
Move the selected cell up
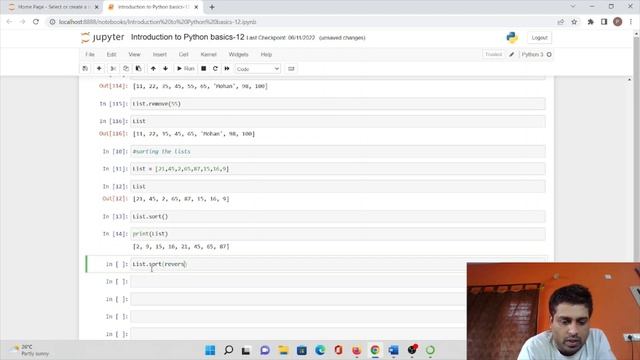[153, 69]
